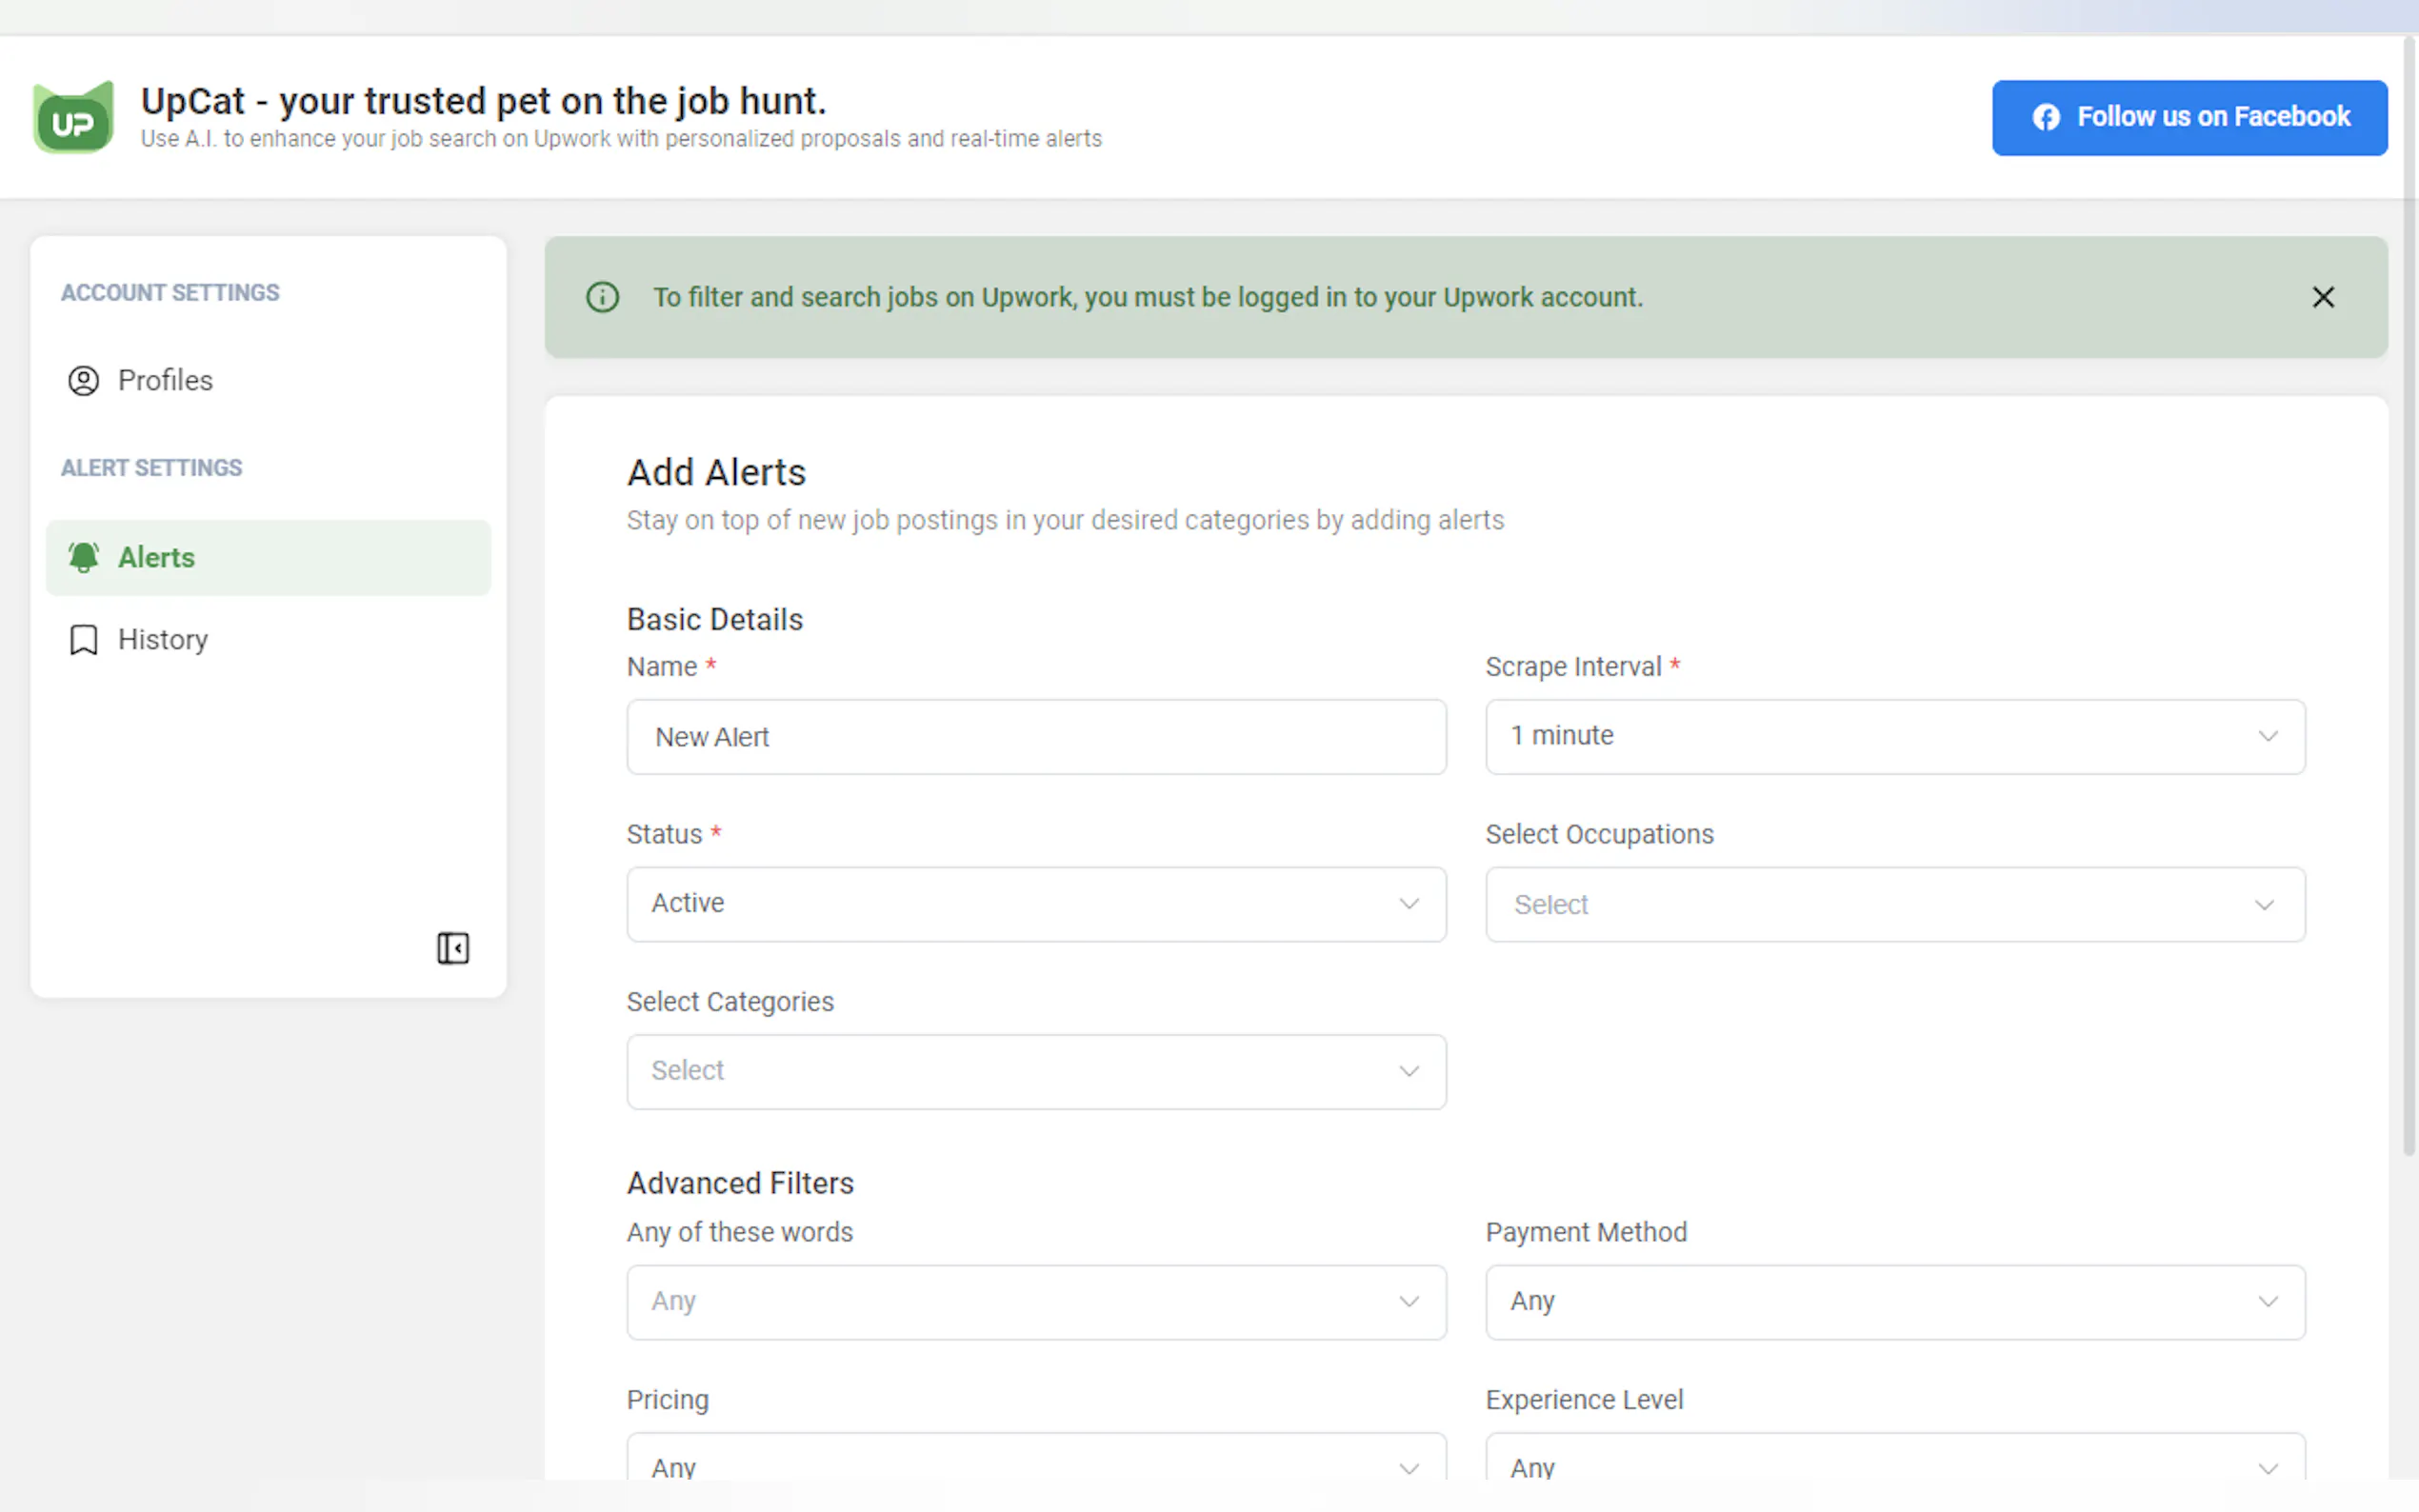The height and width of the screenshot is (1512, 2419).
Task: Open the Select Categories dropdown
Action: [1036, 1071]
